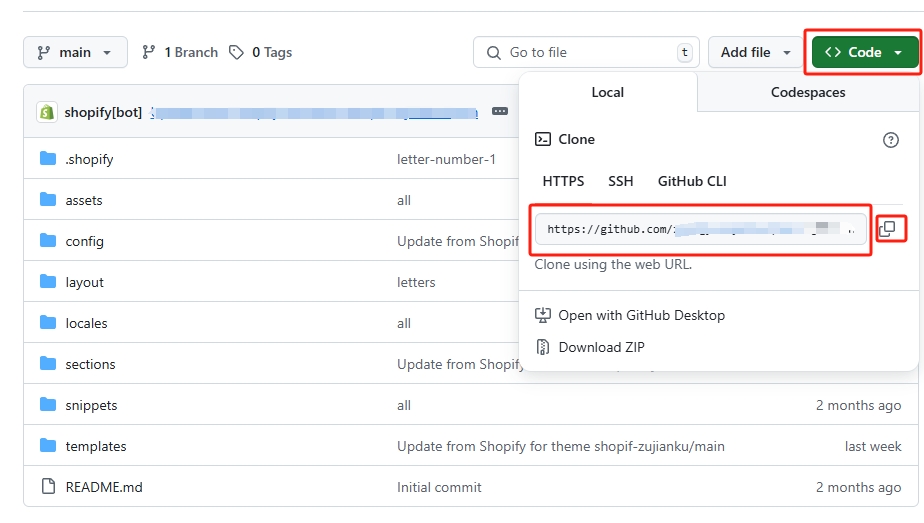The width and height of the screenshot is (924, 523).
Task: Click the desktop icon beside Open with GitHub Desktop
Action: [543, 315]
